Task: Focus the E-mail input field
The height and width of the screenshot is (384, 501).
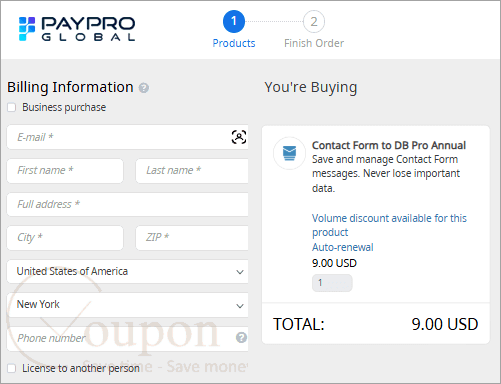Action: (127, 137)
